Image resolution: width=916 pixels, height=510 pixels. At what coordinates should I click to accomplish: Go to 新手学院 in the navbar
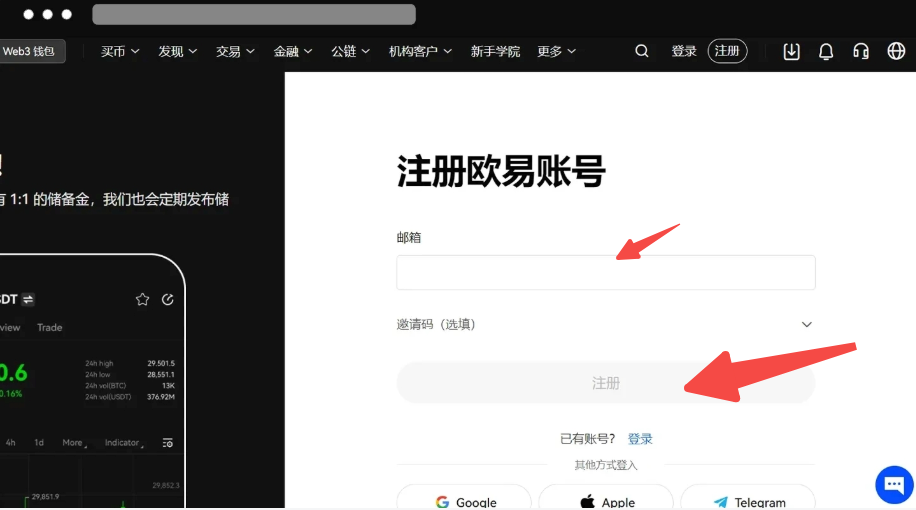coord(495,51)
